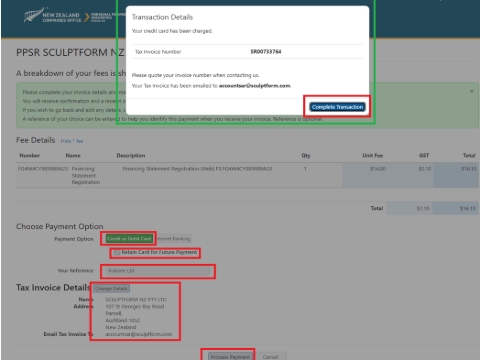Image resolution: width=480 pixels, height=360 pixels.
Task: Tick Retain Card for Future Payment checkbox
Action: (117, 253)
